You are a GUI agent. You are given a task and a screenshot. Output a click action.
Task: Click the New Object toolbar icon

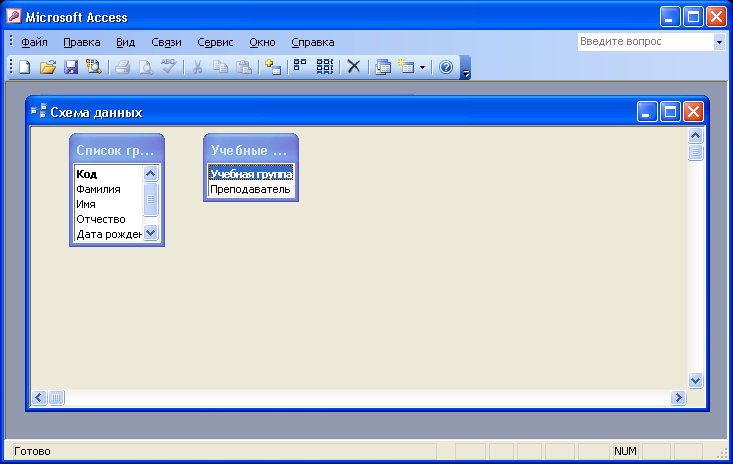tap(406, 67)
